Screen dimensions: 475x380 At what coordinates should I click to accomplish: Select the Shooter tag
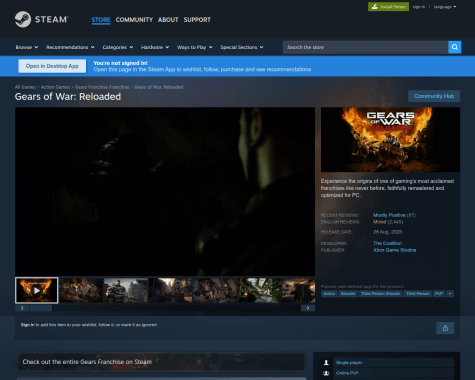click(348, 294)
